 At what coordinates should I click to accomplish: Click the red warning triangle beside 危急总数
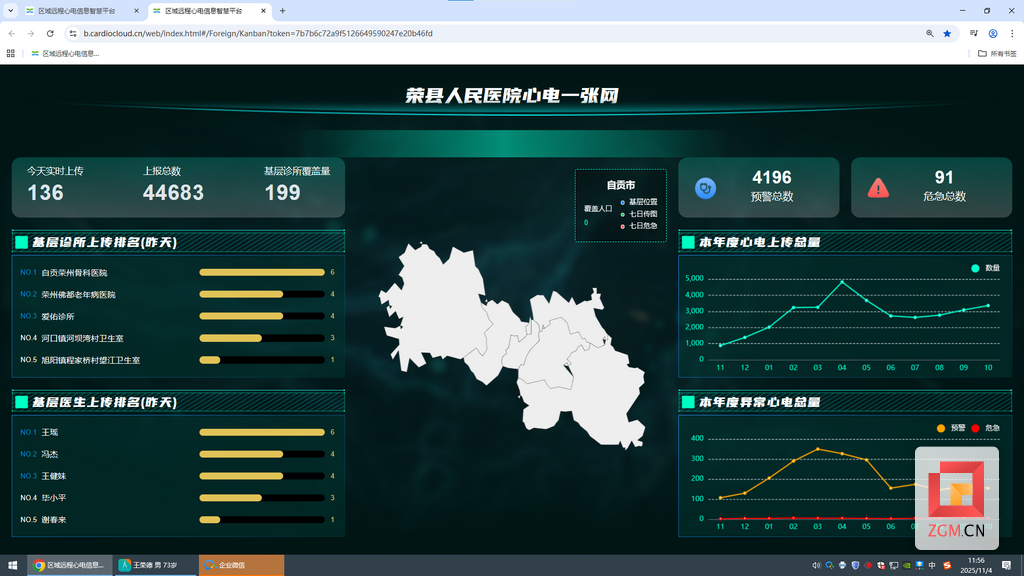coord(877,188)
